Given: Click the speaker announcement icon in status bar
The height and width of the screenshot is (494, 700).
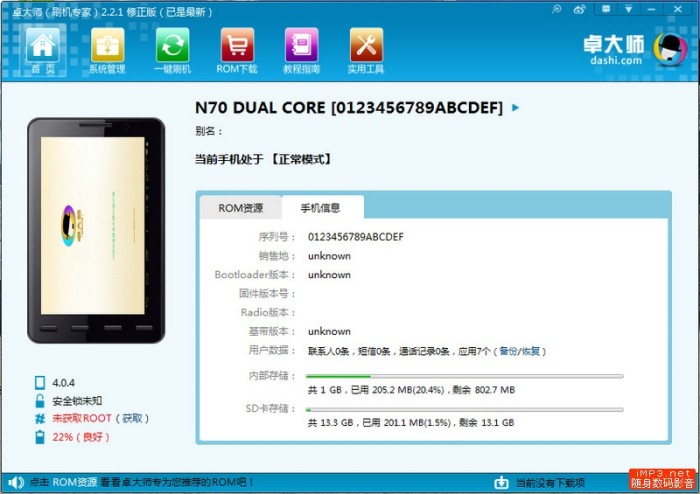Looking at the screenshot, I should (x=16, y=482).
